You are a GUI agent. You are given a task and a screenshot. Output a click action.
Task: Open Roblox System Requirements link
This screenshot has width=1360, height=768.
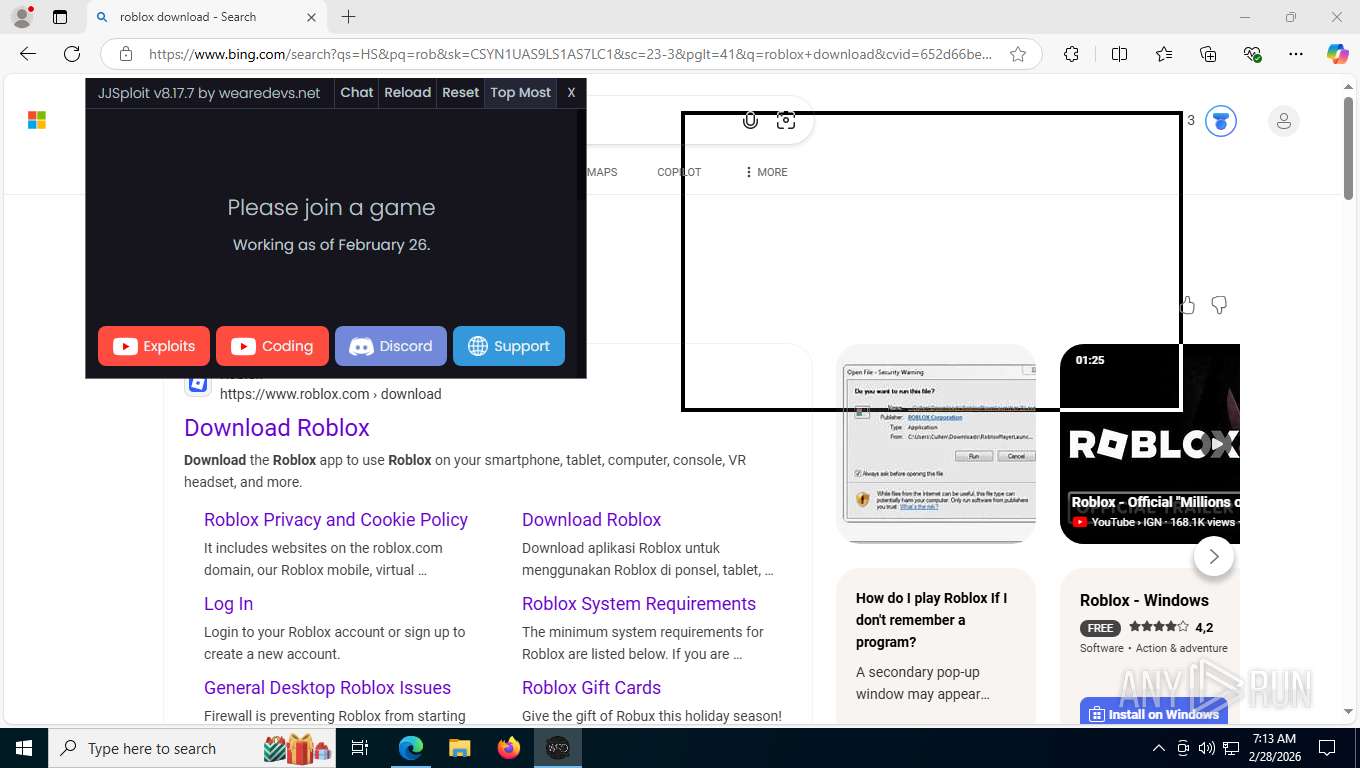[x=639, y=603]
